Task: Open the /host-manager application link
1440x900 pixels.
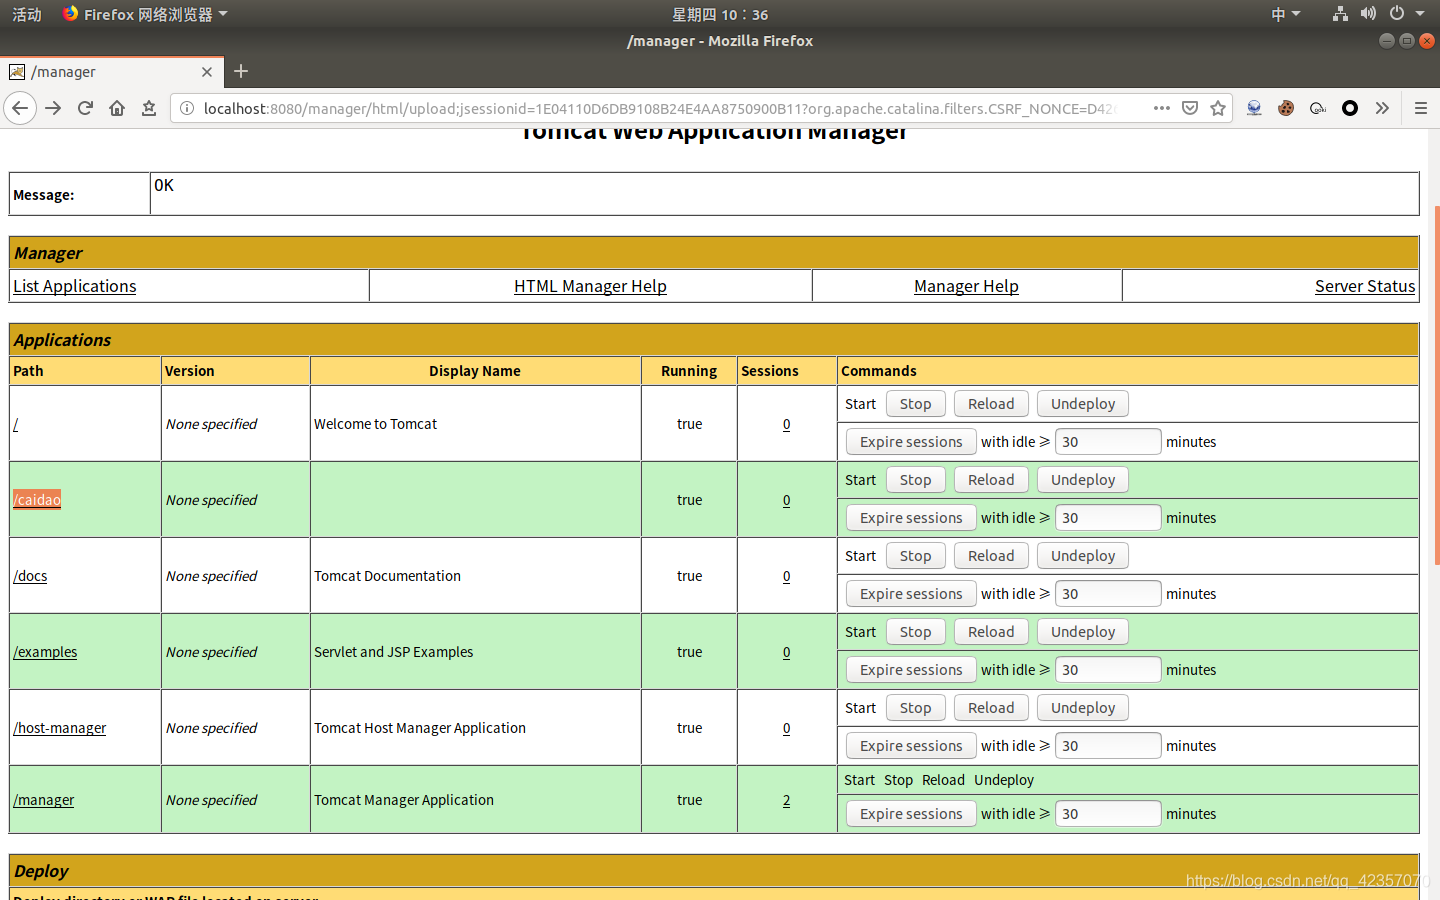Action: click(x=60, y=728)
